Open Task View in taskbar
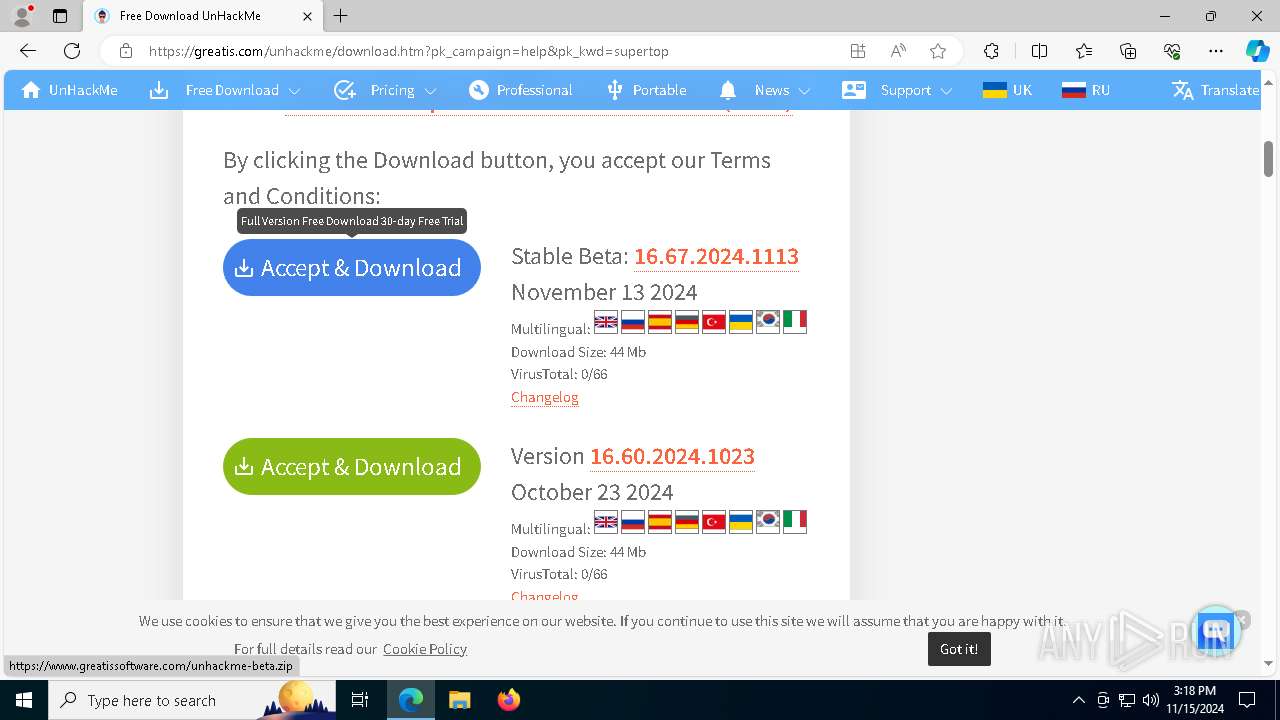1280x720 pixels. (360, 700)
